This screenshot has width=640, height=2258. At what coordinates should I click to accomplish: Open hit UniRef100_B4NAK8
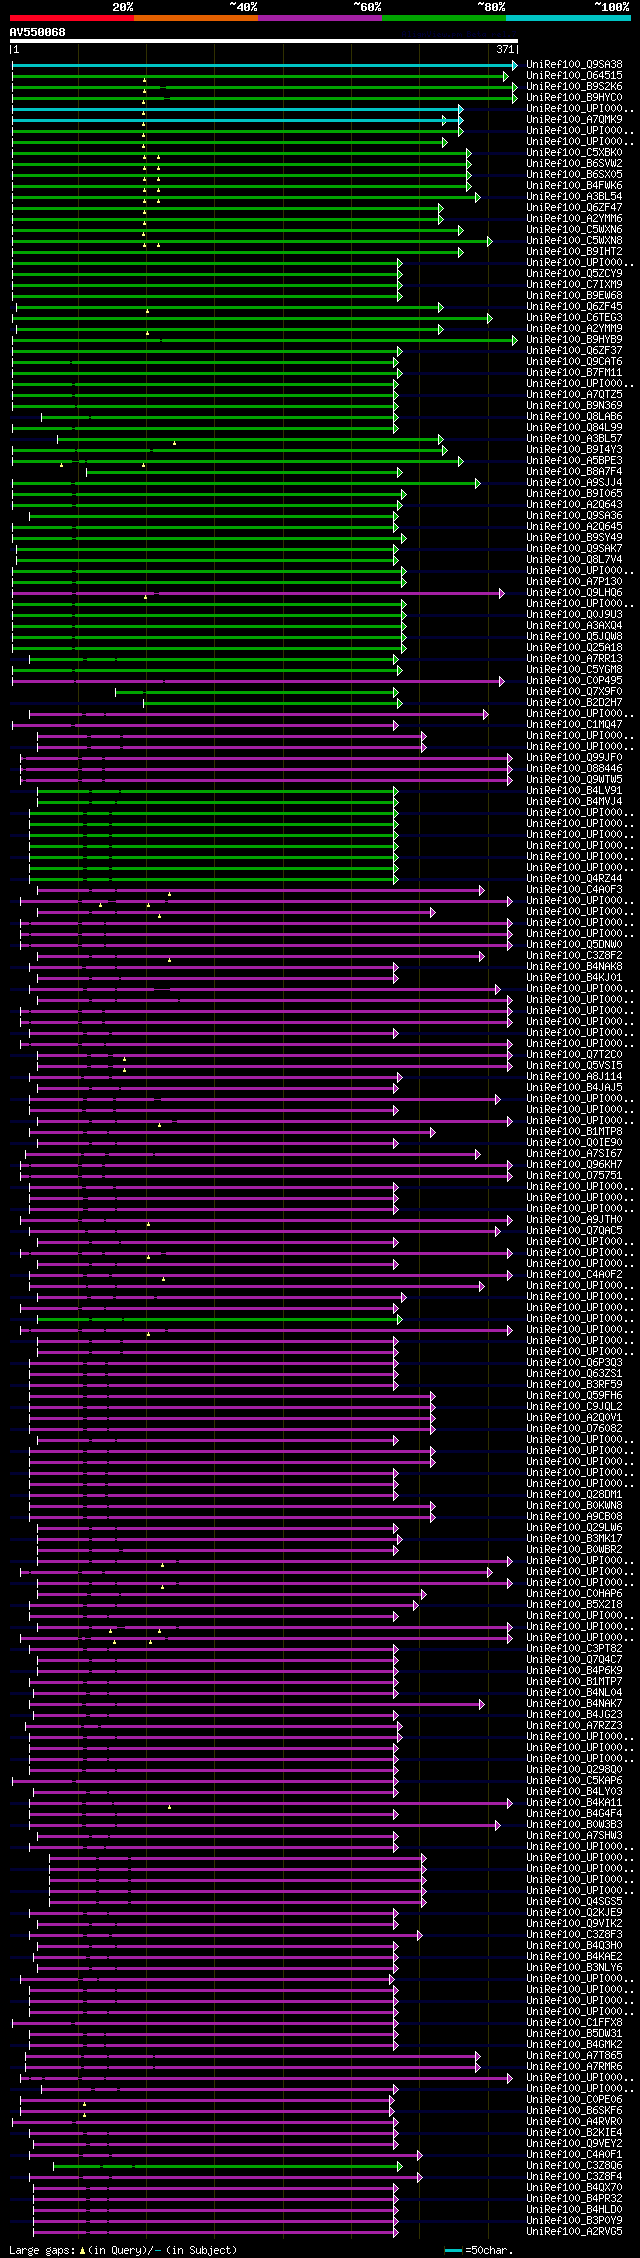pos(574,966)
